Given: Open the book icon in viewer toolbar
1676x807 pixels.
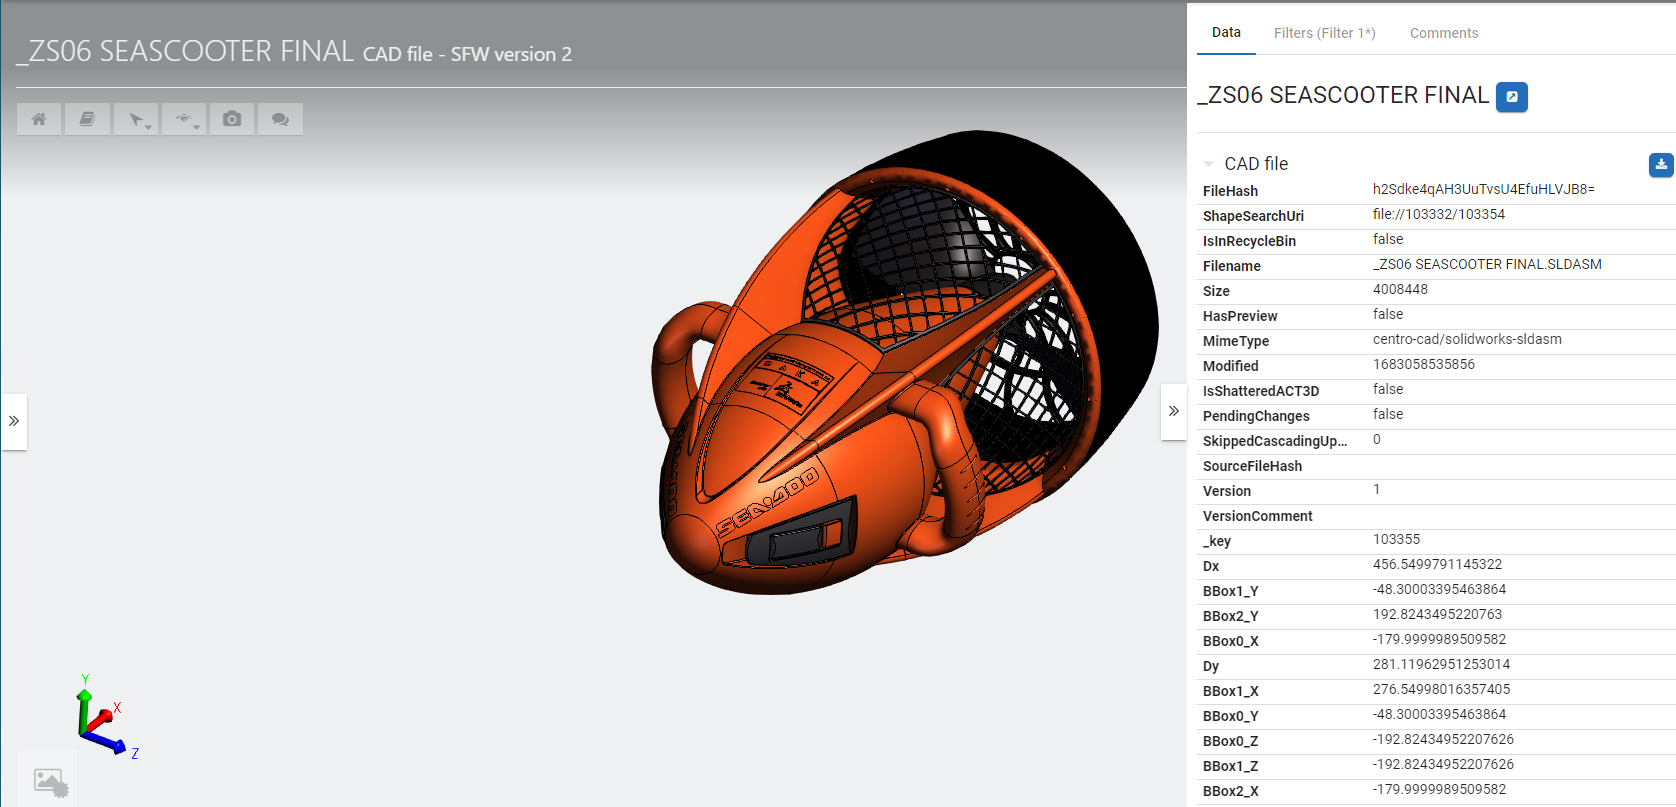Looking at the screenshot, I should (87, 119).
